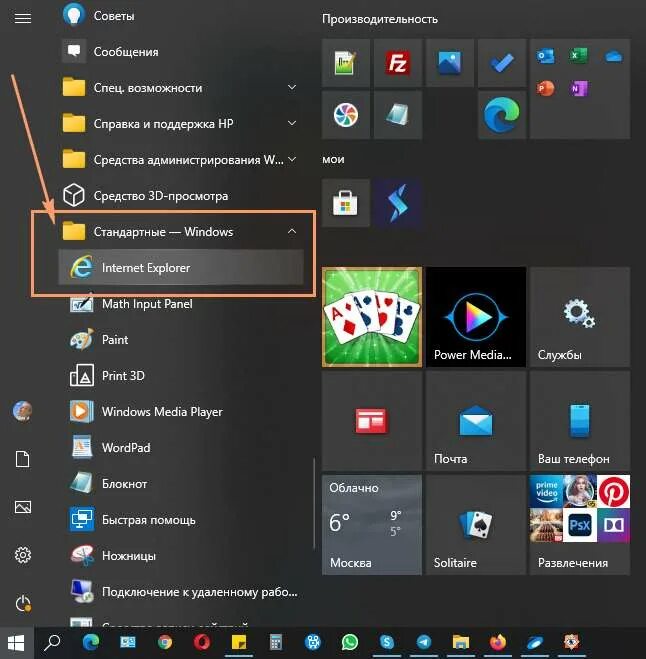Open Pinterest in the Развлечения folder
The height and width of the screenshot is (659, 646).
pos(614,491)
